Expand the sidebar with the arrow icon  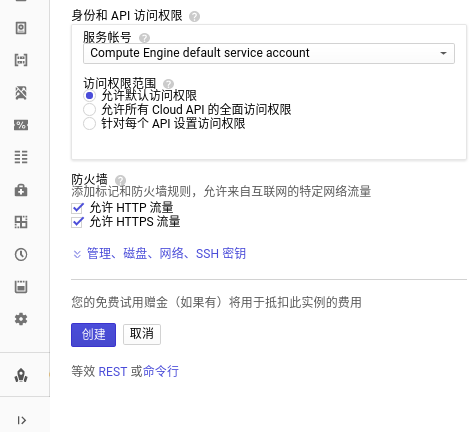22,420
